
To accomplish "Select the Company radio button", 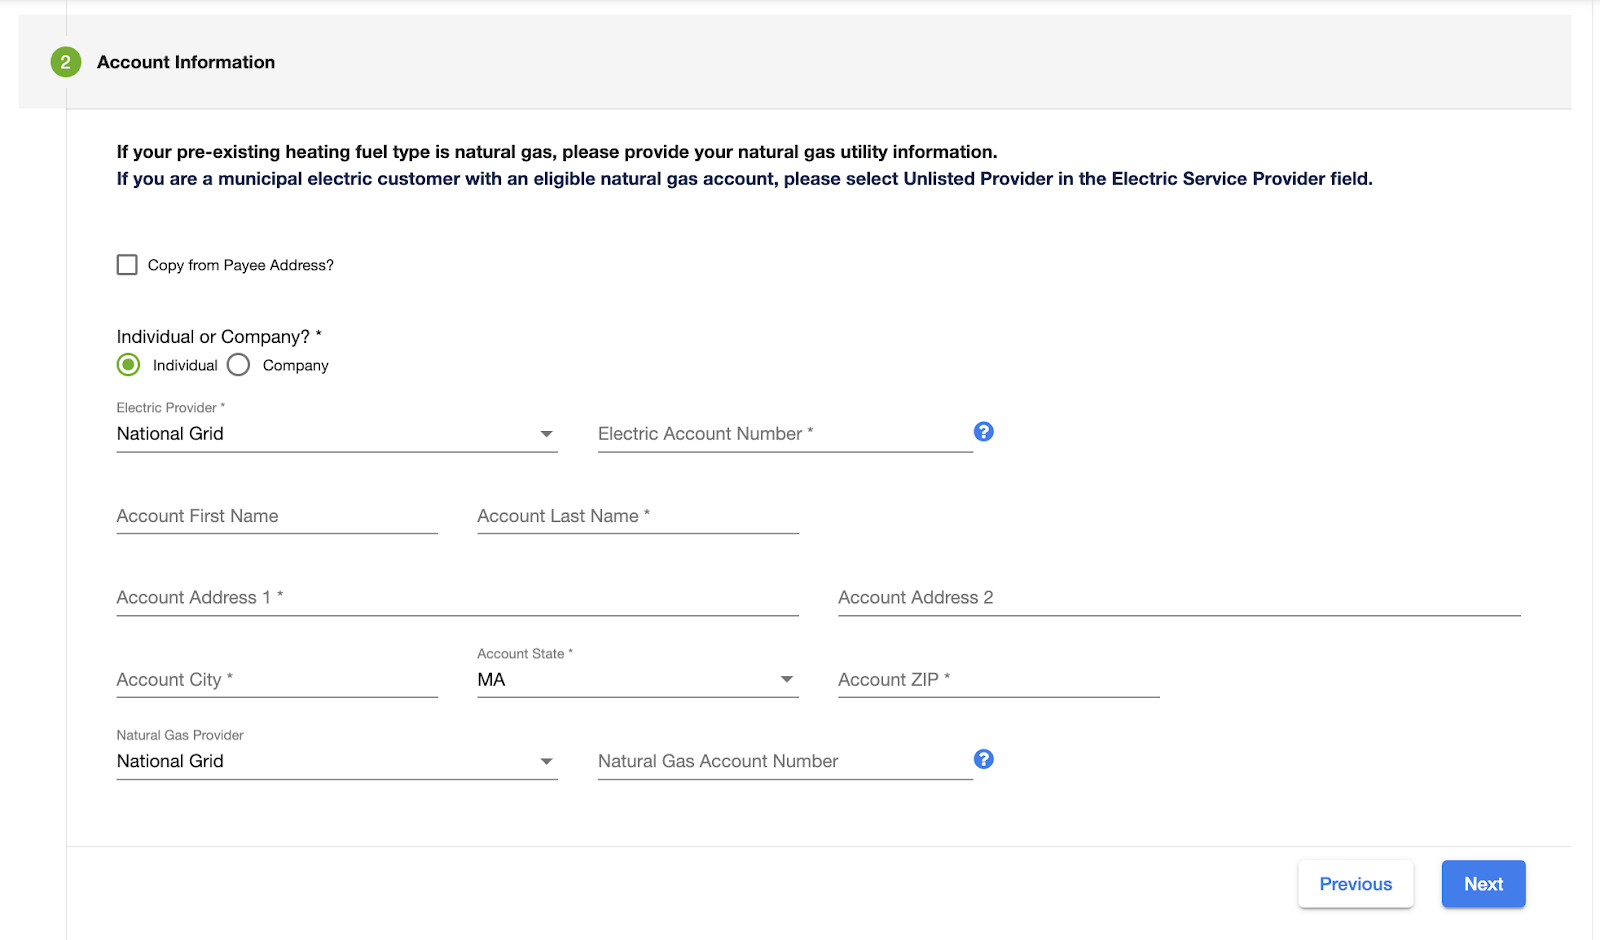I will coord(238,365).
